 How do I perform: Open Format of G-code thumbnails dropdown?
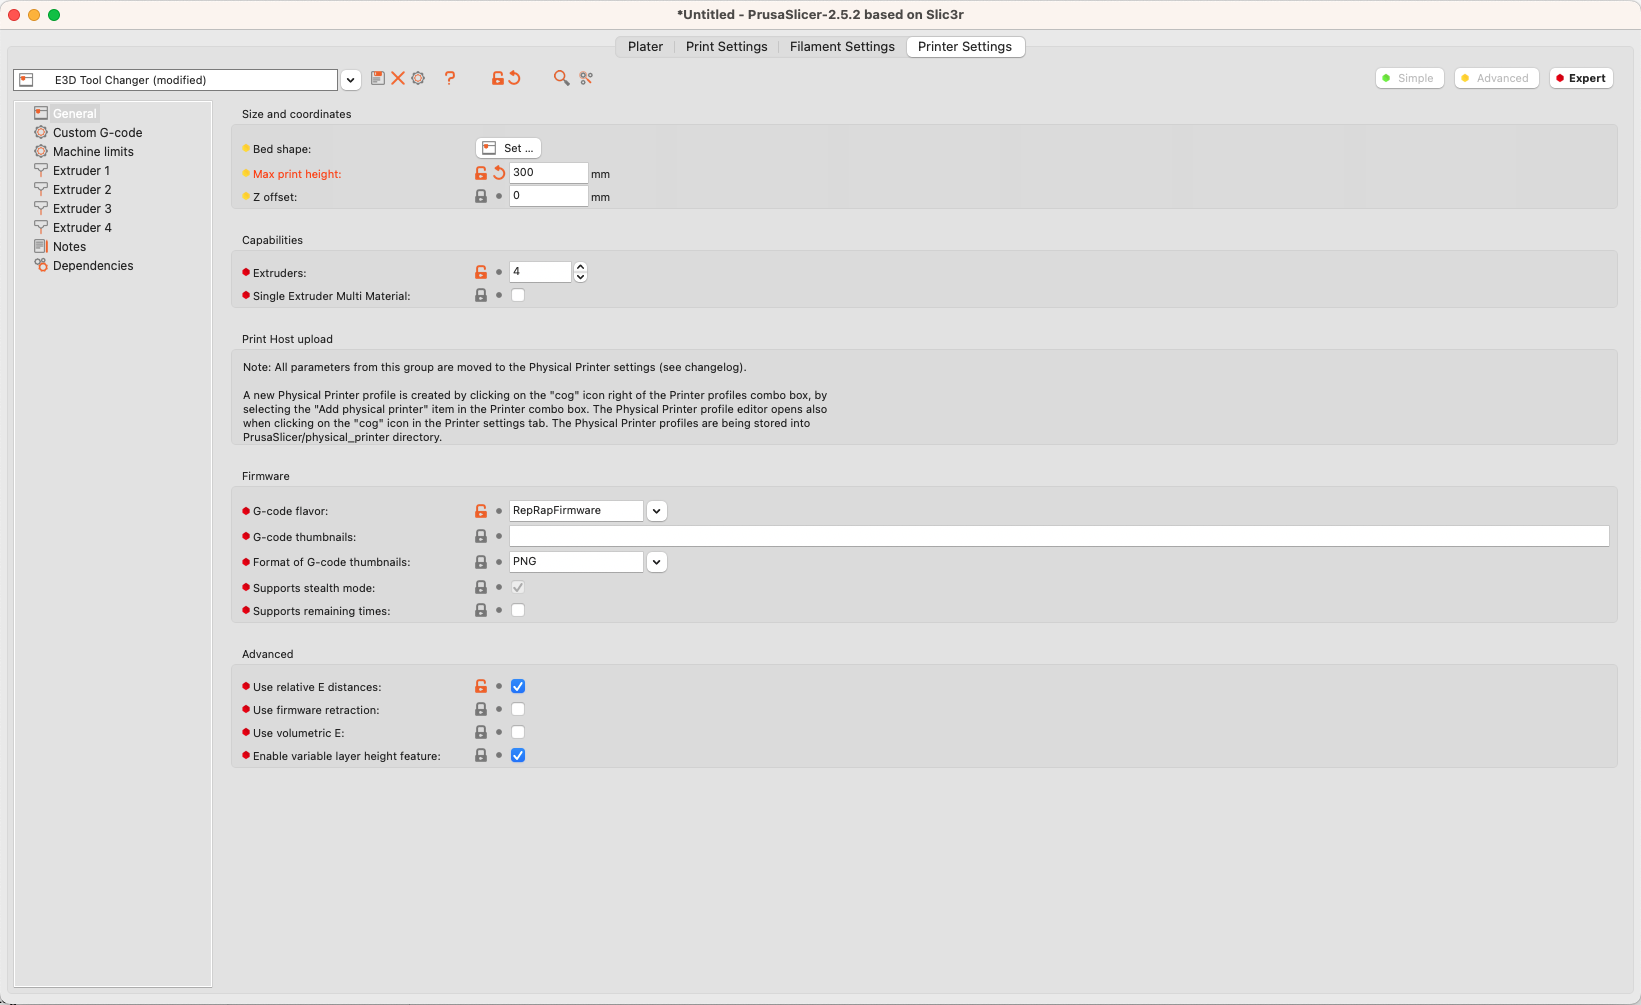pyautogui.click(x=657, y=562)
